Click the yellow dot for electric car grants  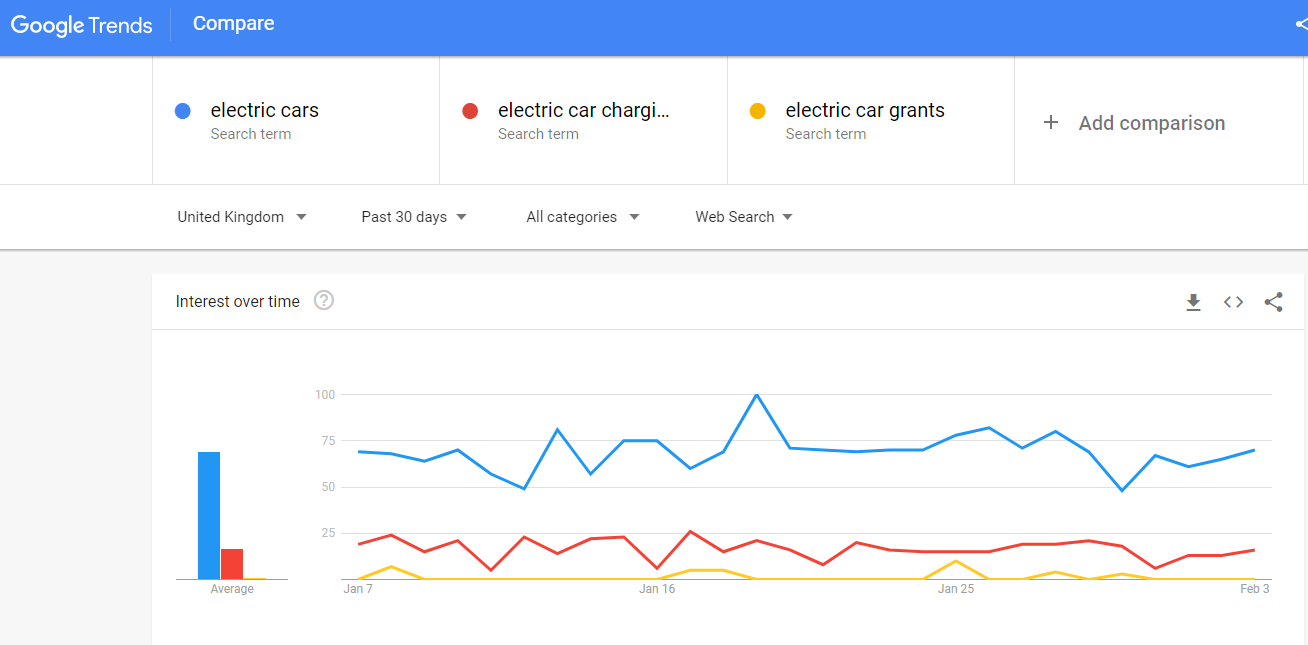coord(757,111)
